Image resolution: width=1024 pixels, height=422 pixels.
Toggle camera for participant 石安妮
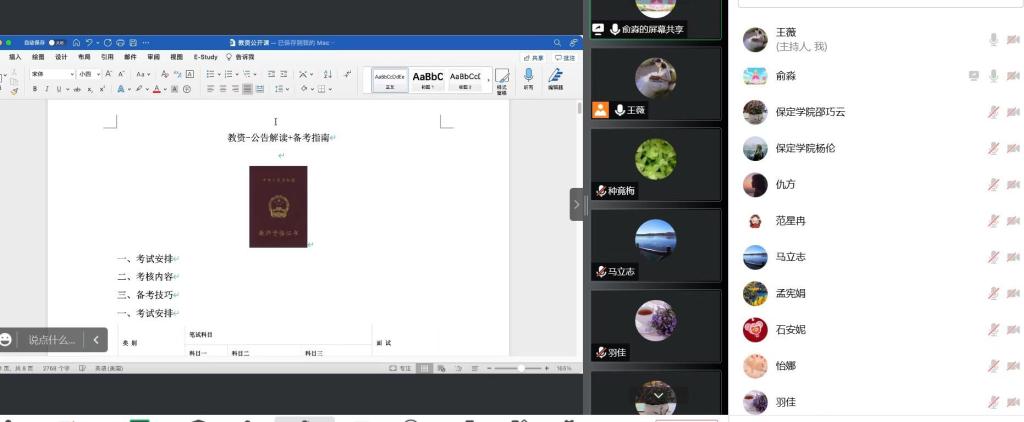1012,330
